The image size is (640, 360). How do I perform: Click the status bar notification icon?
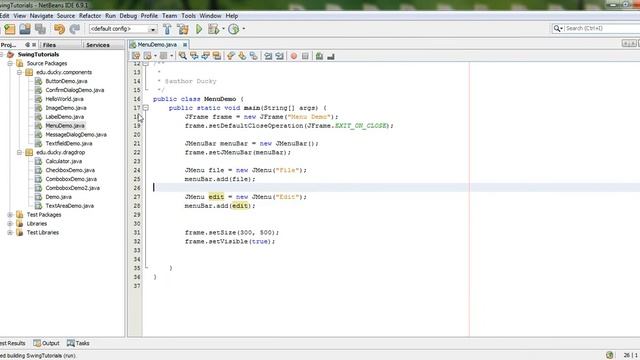click(609, 355)
